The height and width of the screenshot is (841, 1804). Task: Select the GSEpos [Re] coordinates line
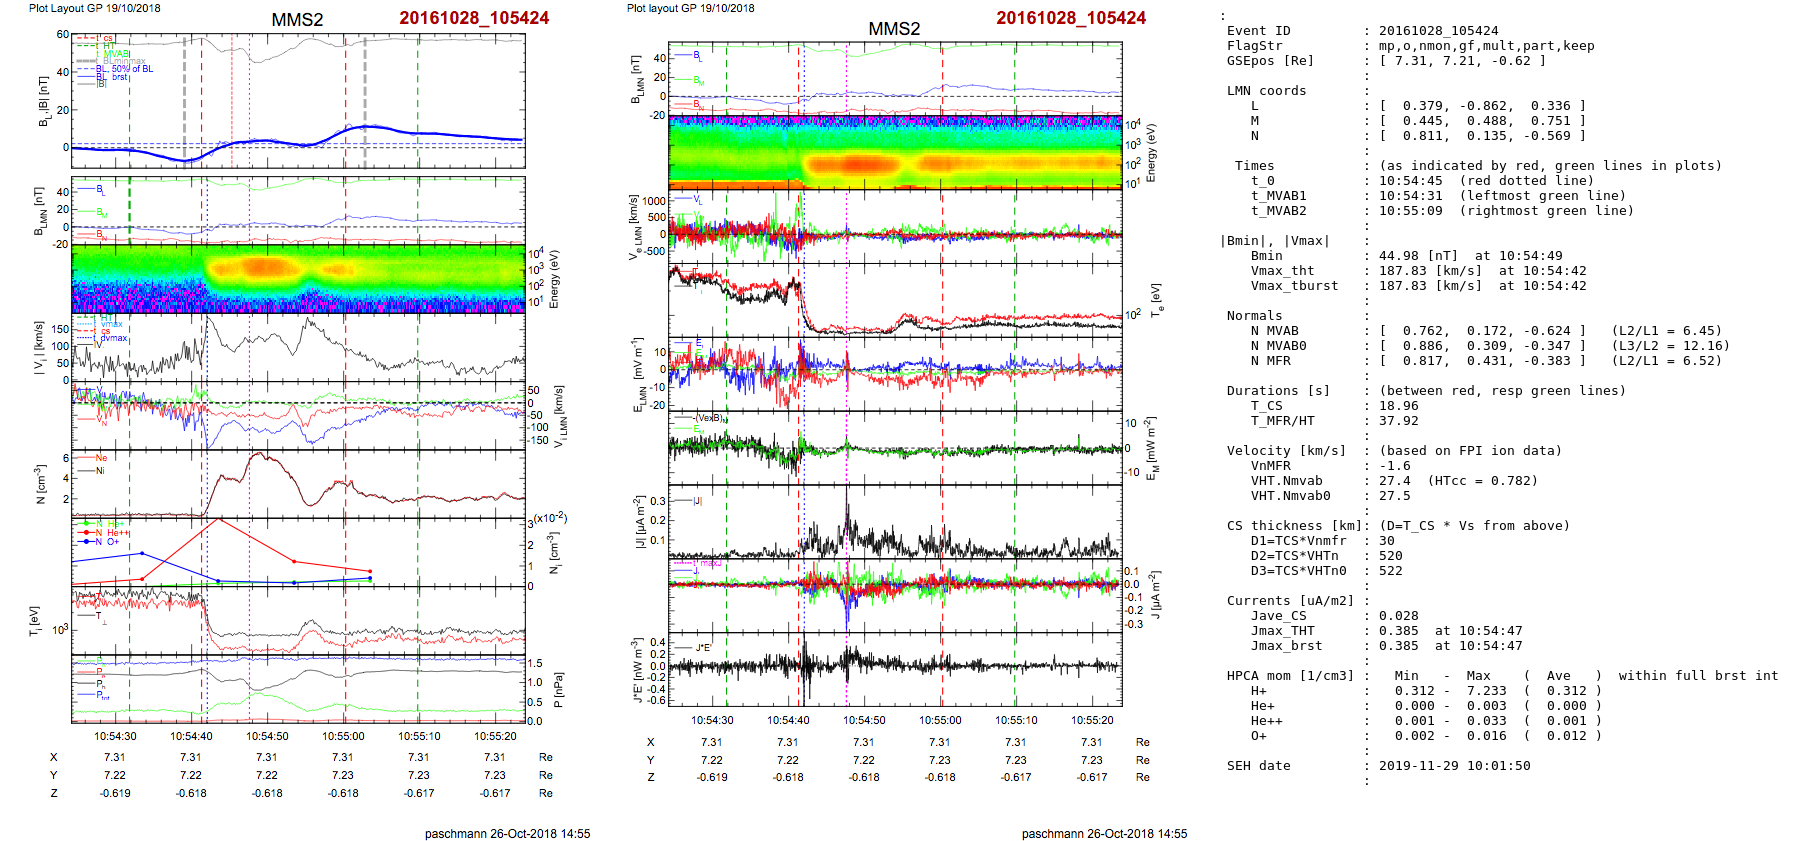pos(1461,61)
